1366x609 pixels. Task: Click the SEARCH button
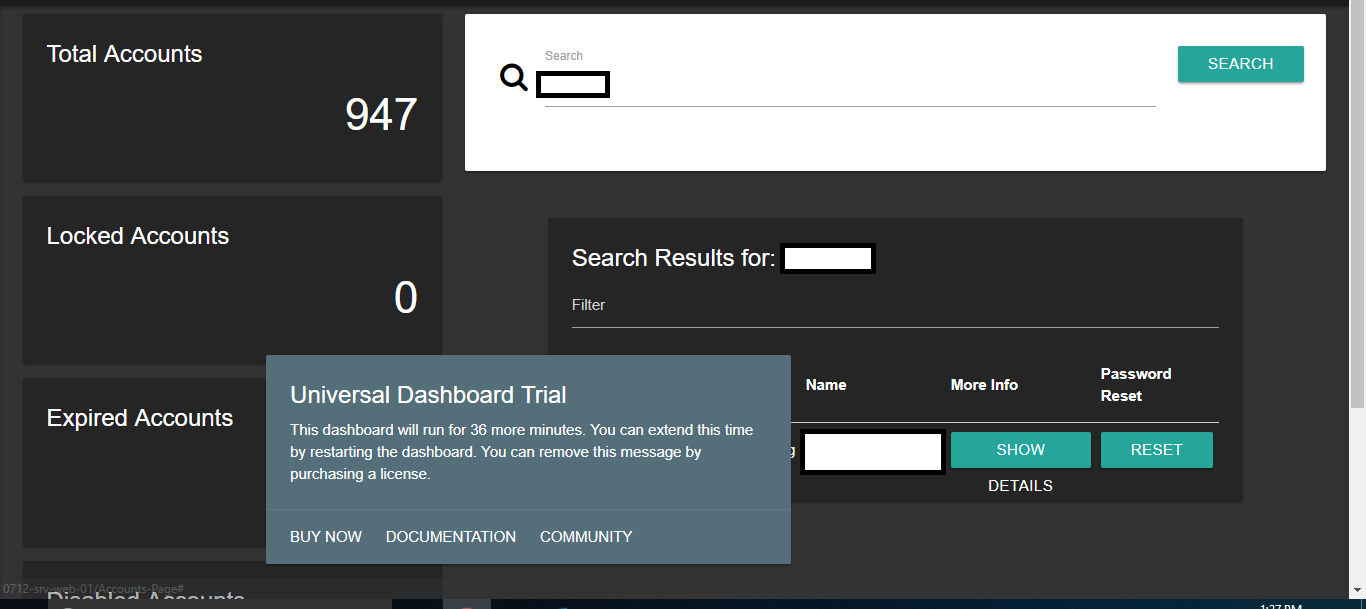point(1240,63)
